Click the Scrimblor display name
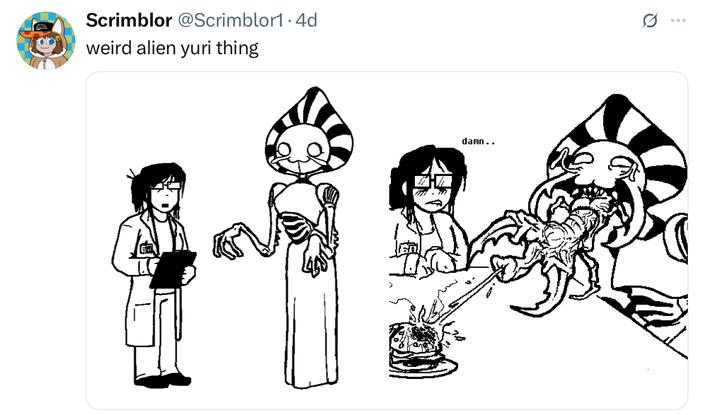 pos(129,20)
